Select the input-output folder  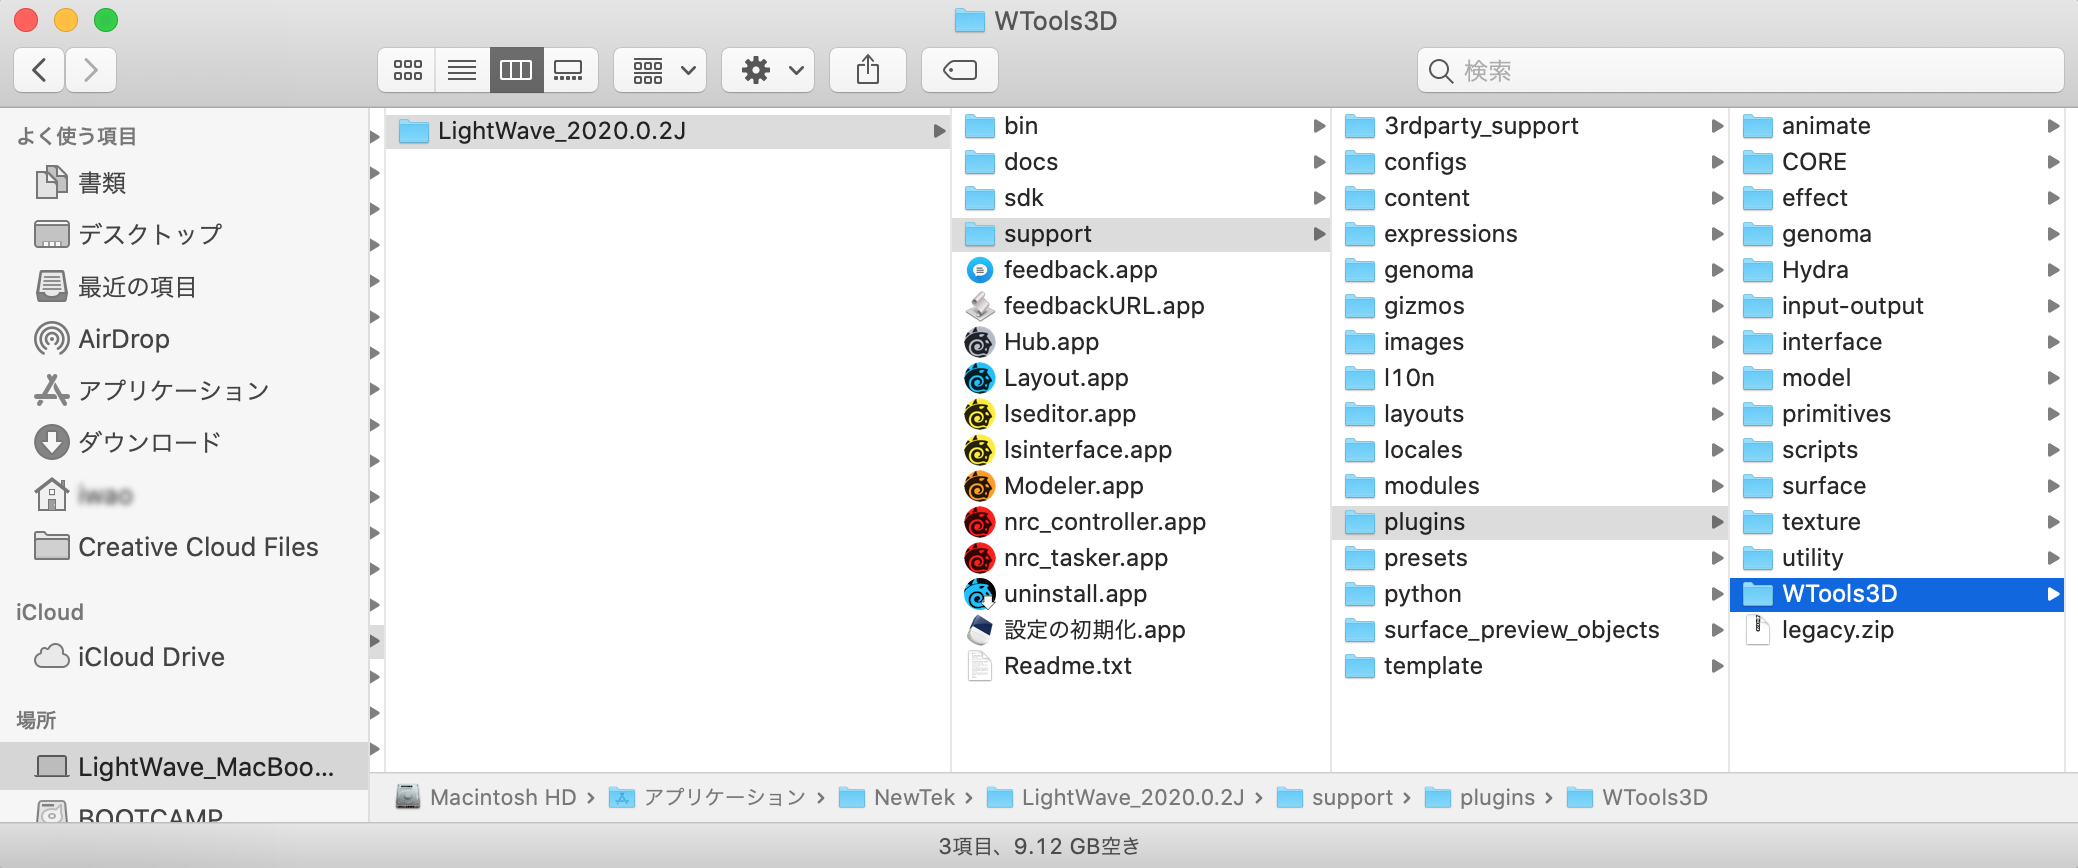point(1898,306)
